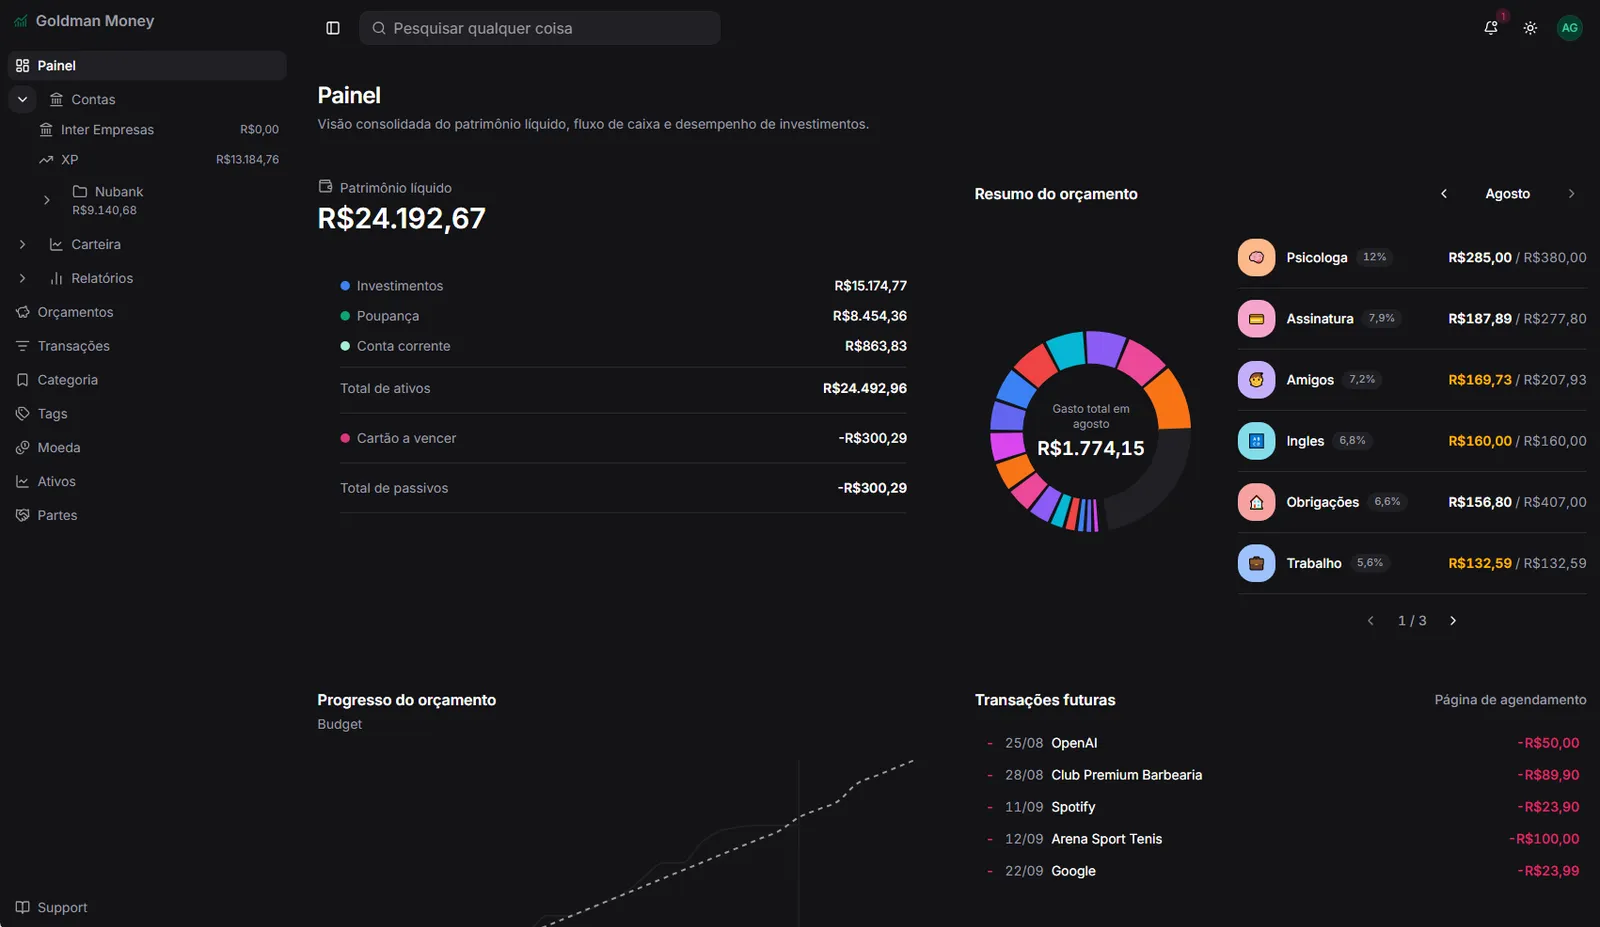Open Página de agendamento link
1600x927 pixels.
(1510, 700)
